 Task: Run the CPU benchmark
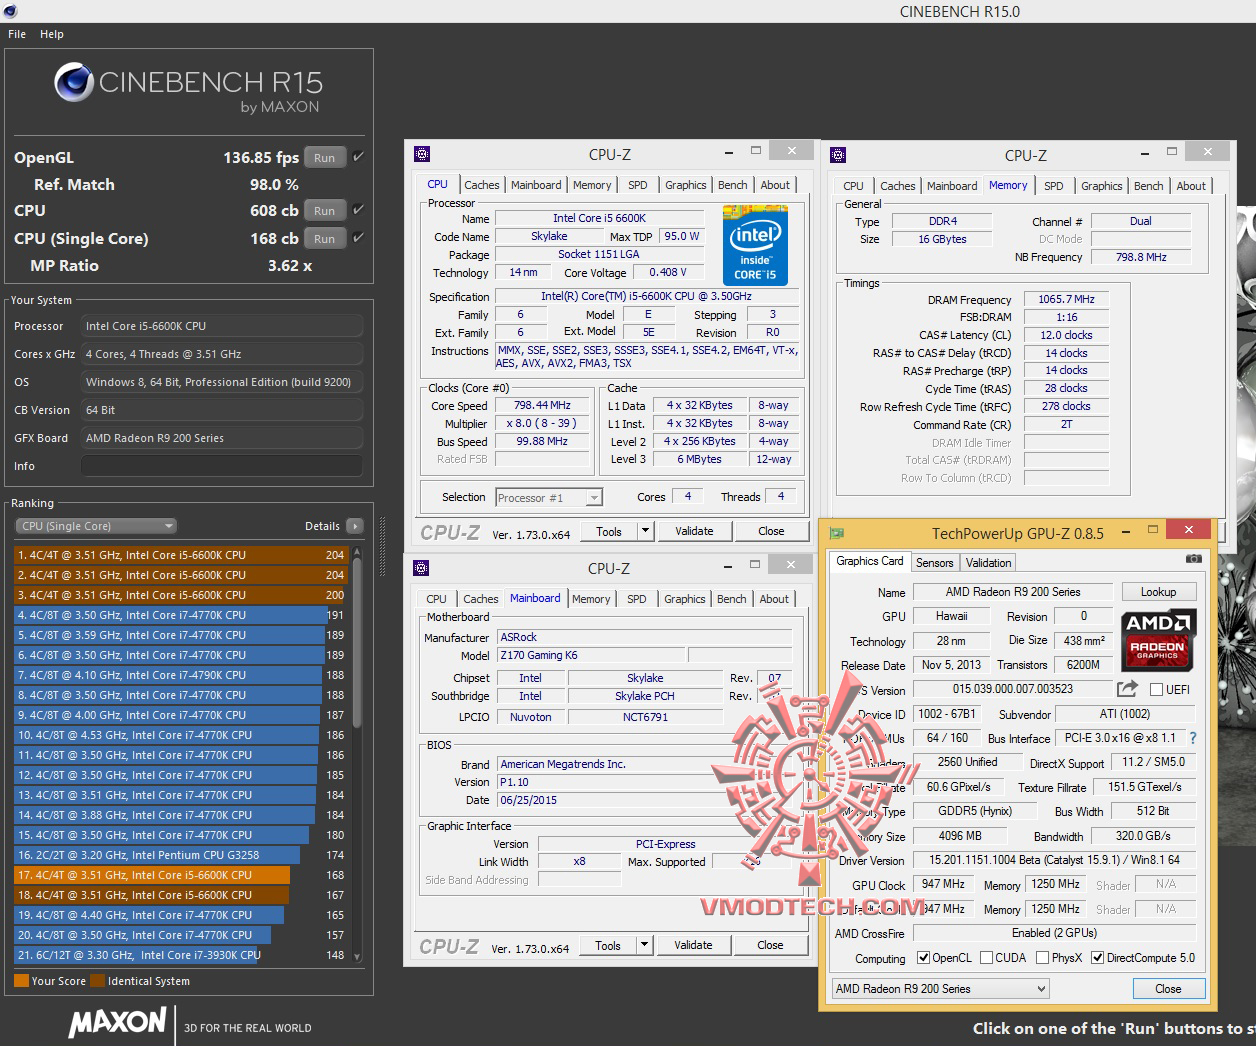325,210
